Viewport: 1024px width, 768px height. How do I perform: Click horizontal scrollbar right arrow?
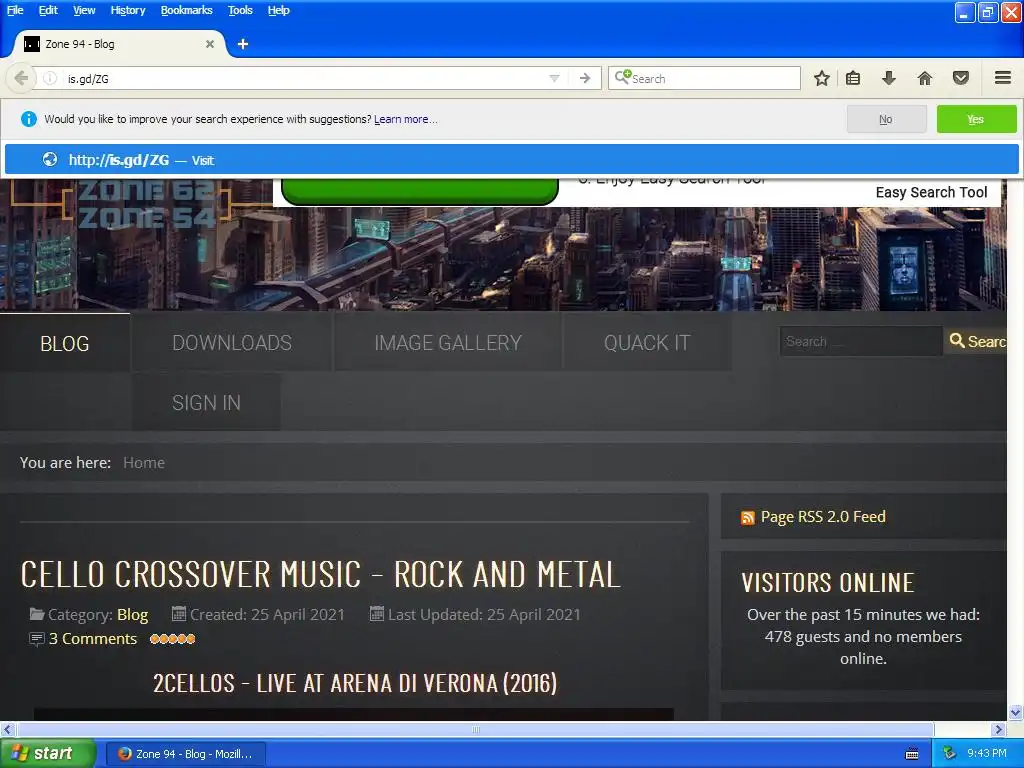[998, 729]
